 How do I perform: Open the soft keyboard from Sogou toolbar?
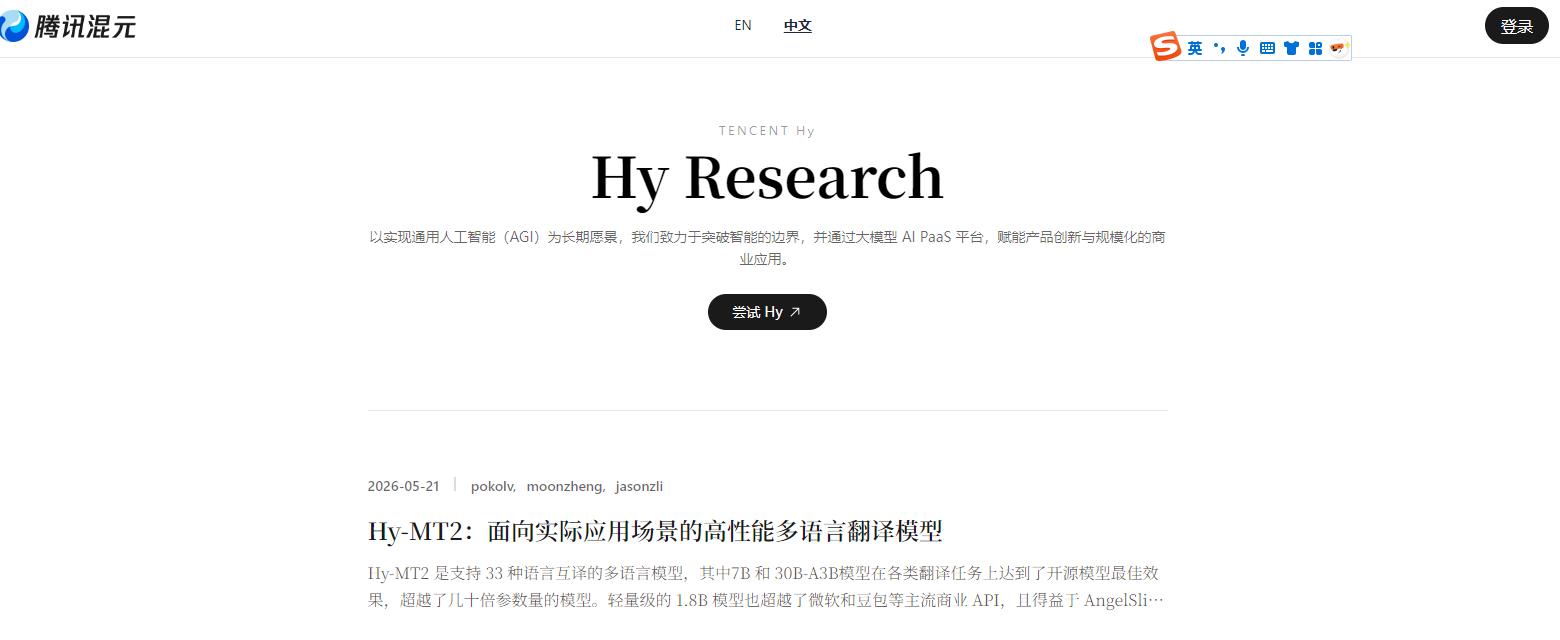1267,48
